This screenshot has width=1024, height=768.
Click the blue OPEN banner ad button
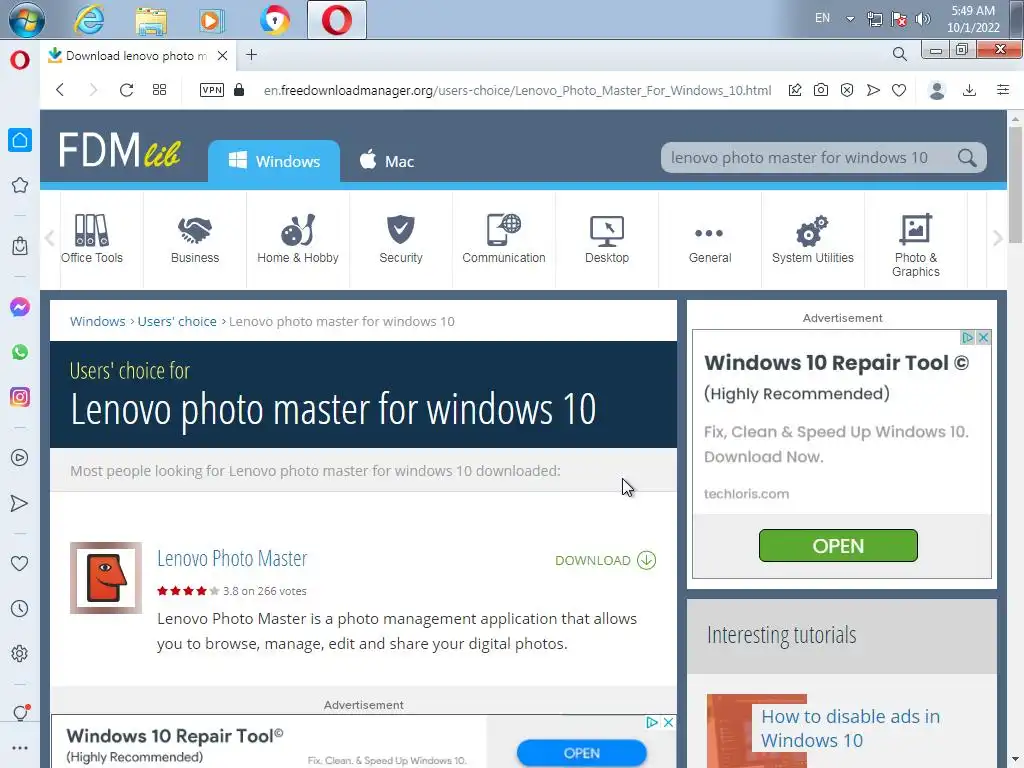coord(581,753)
